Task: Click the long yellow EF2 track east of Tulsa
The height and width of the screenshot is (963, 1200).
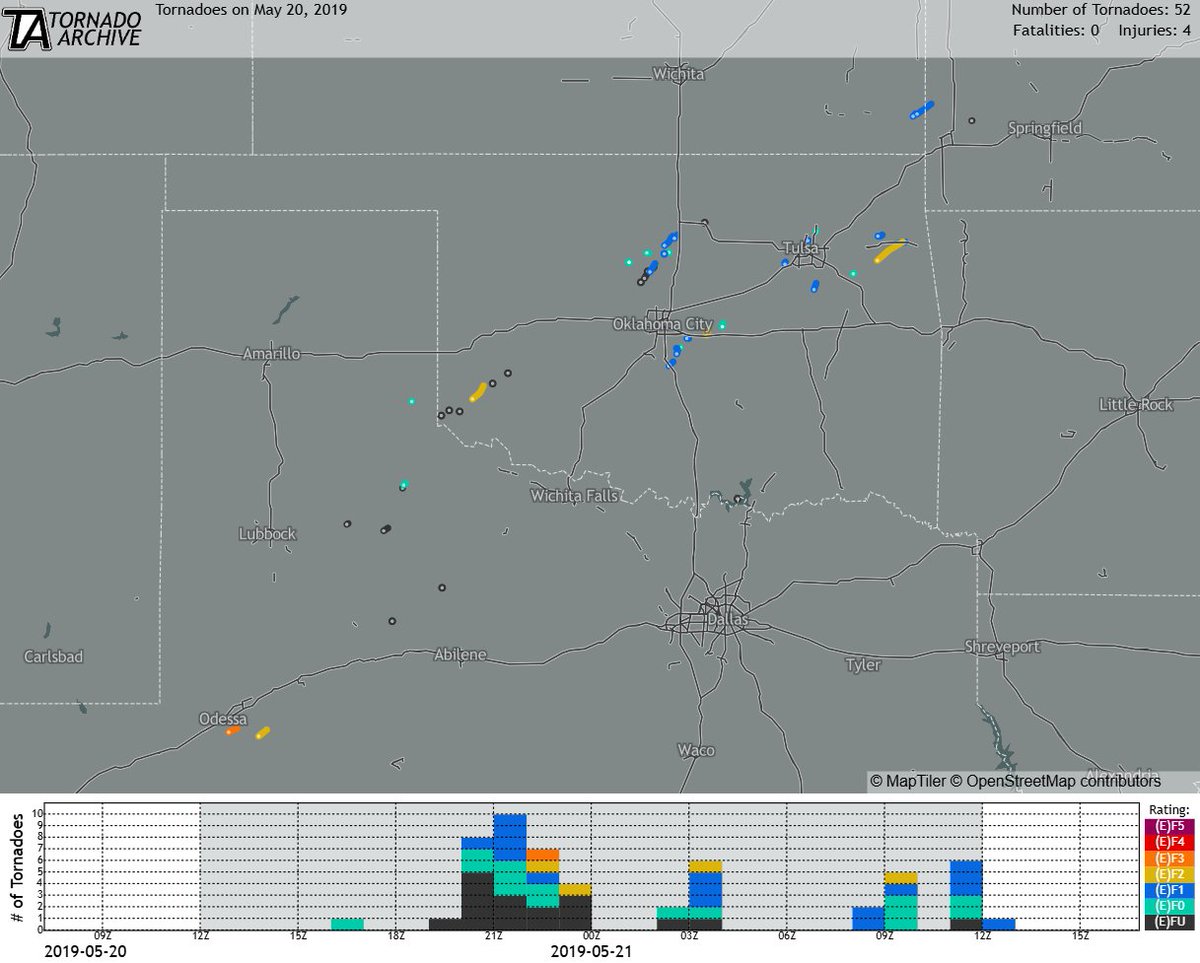Action: point(889,251)
